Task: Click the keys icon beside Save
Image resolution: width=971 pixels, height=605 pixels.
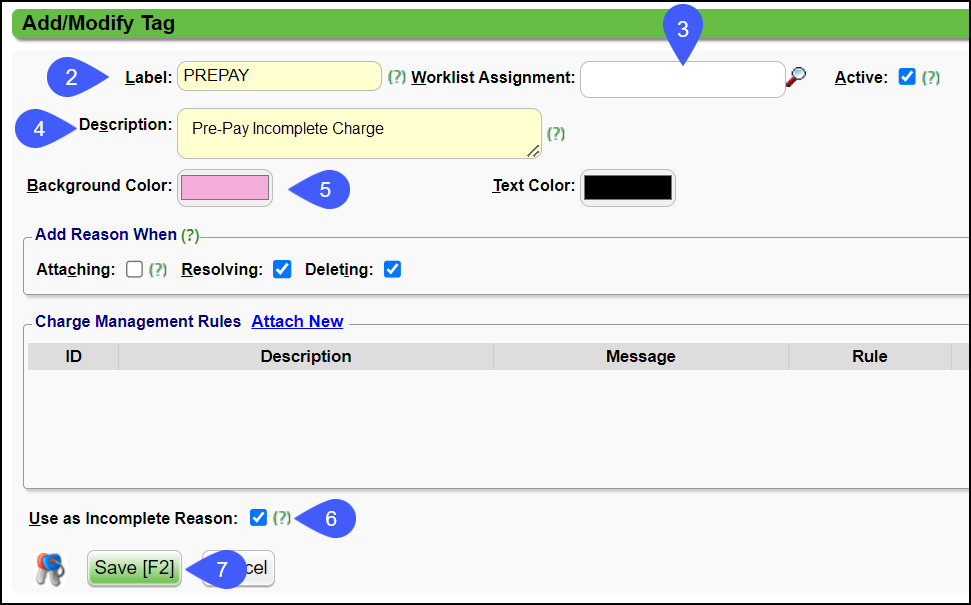Action: (50, 569)
